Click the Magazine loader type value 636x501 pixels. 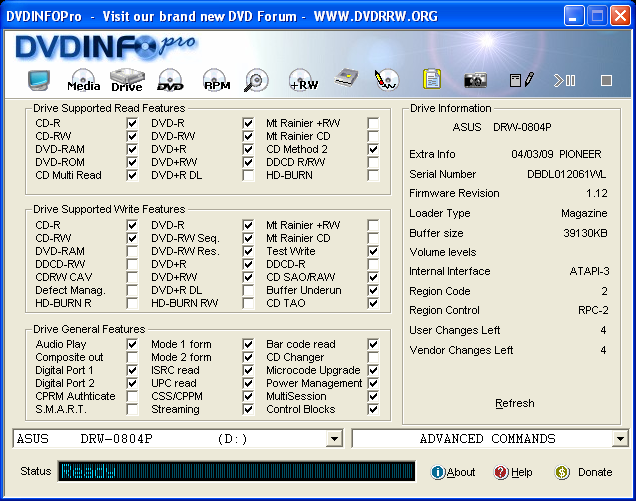tap(584, 213)
